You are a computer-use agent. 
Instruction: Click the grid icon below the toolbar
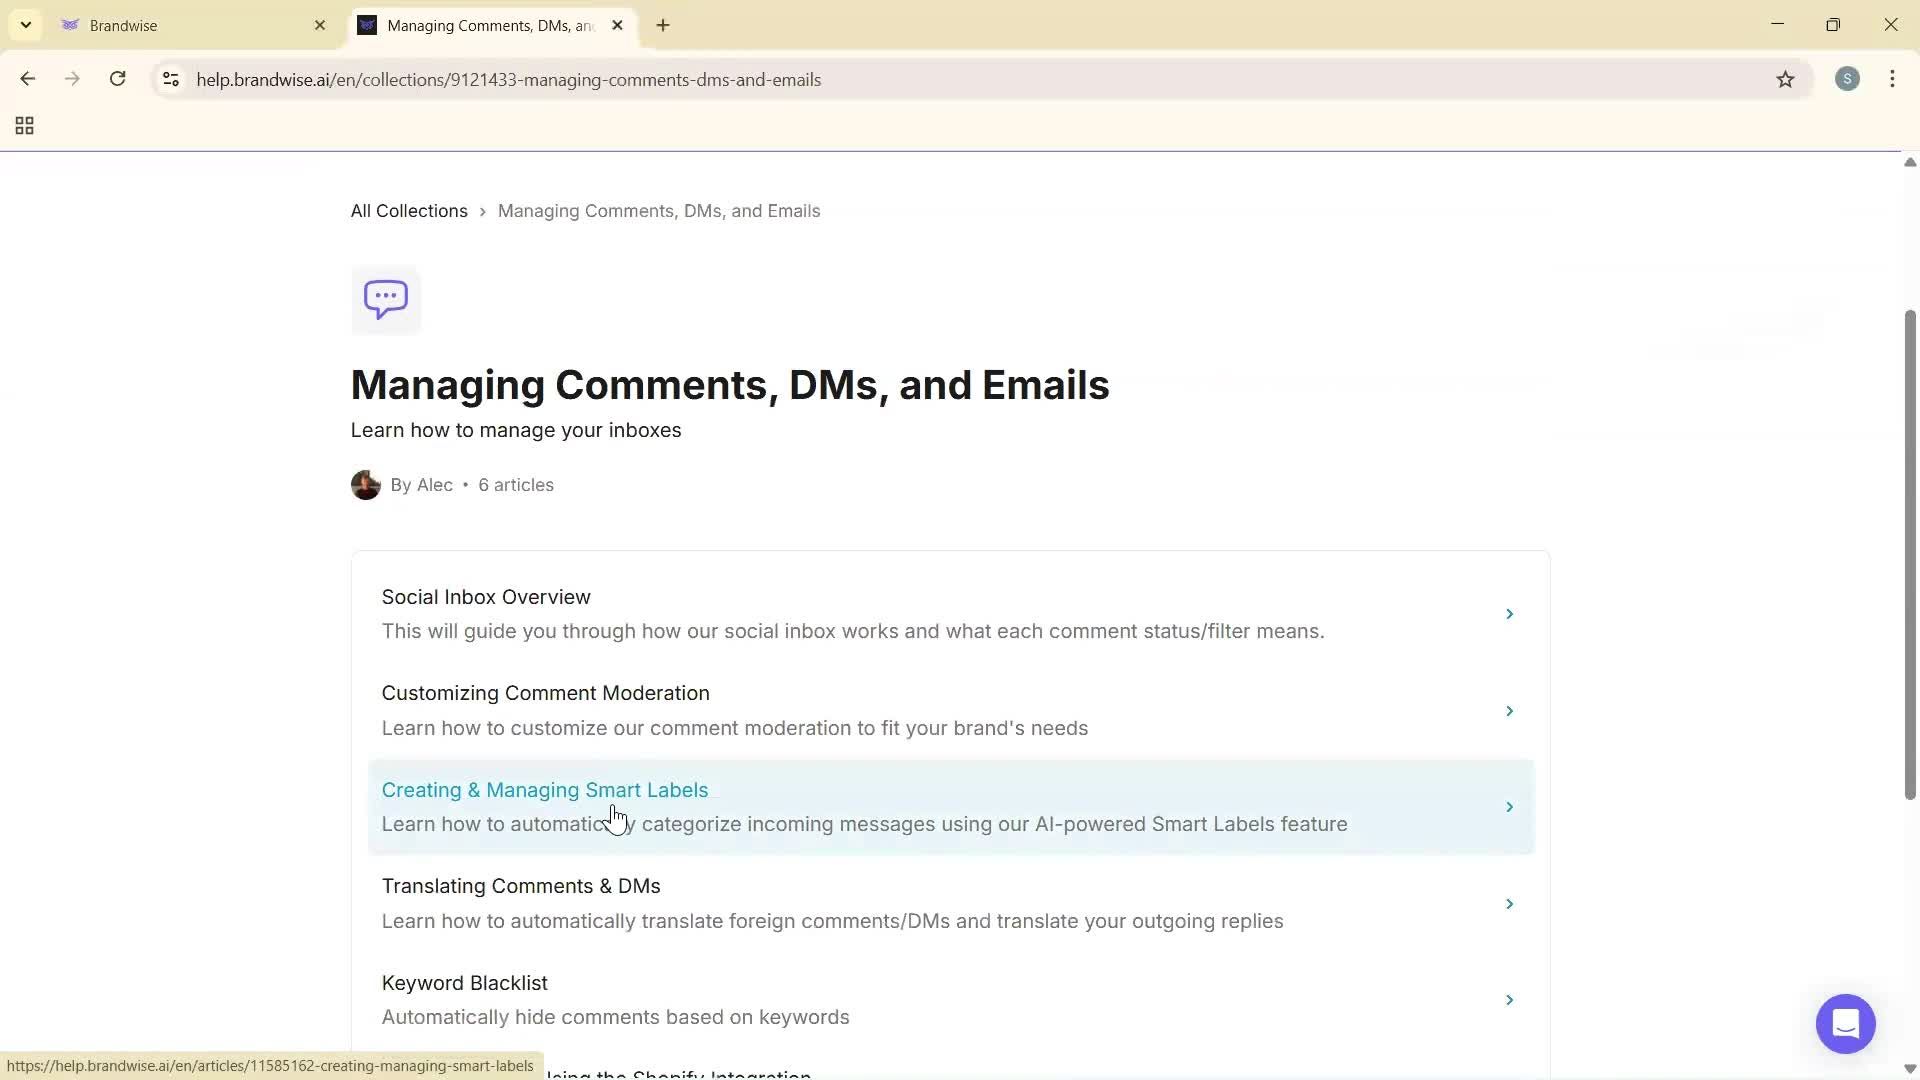tap(23, 125)
